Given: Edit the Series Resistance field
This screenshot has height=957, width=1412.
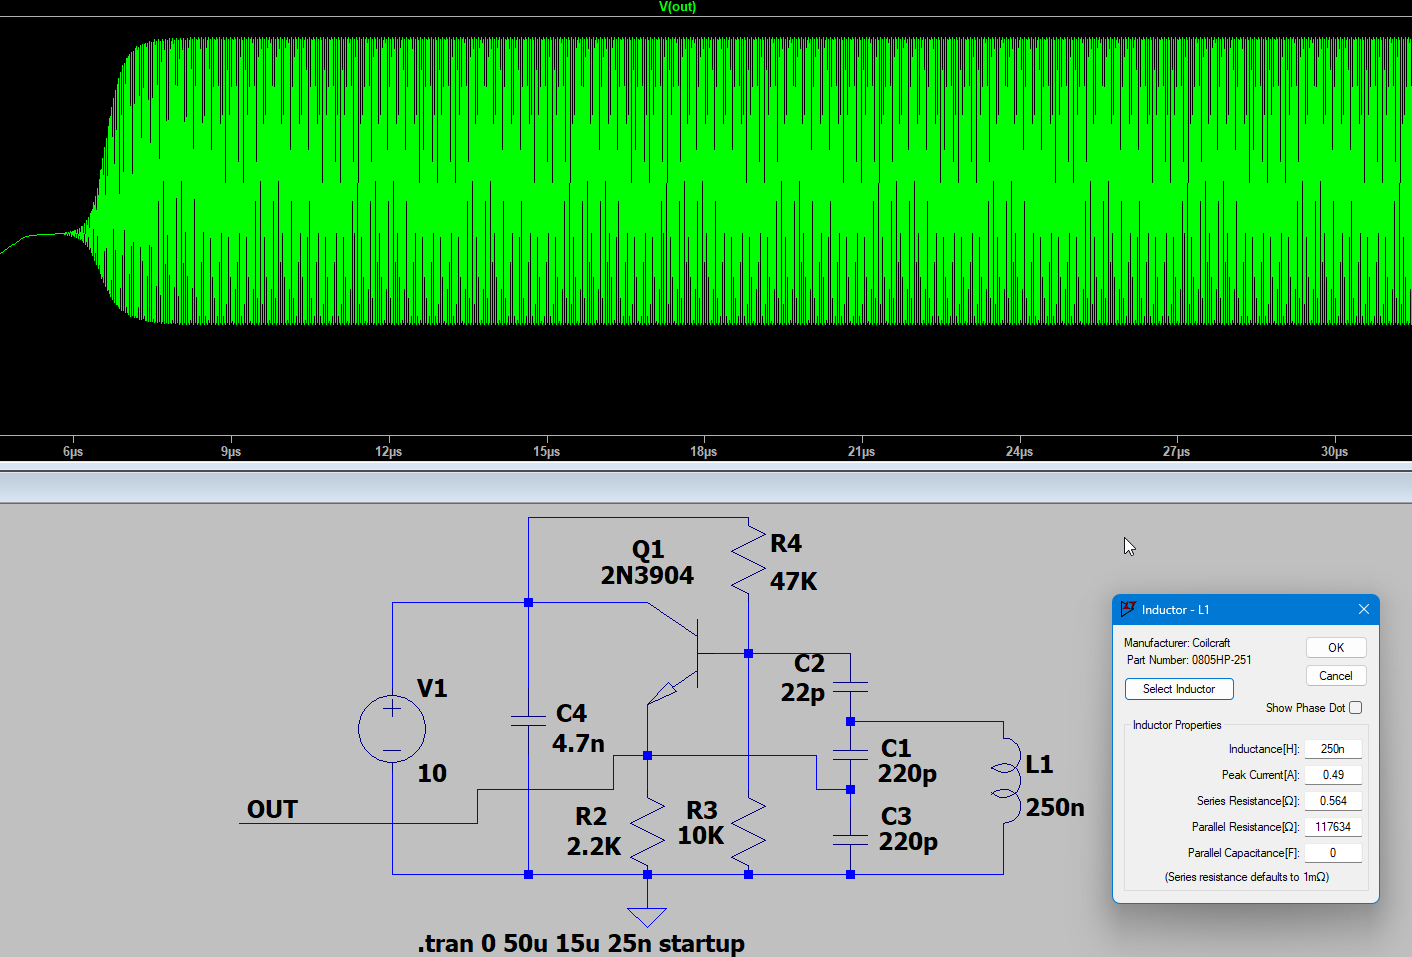Looking at the screenshot, I should tap(1333, 801).
